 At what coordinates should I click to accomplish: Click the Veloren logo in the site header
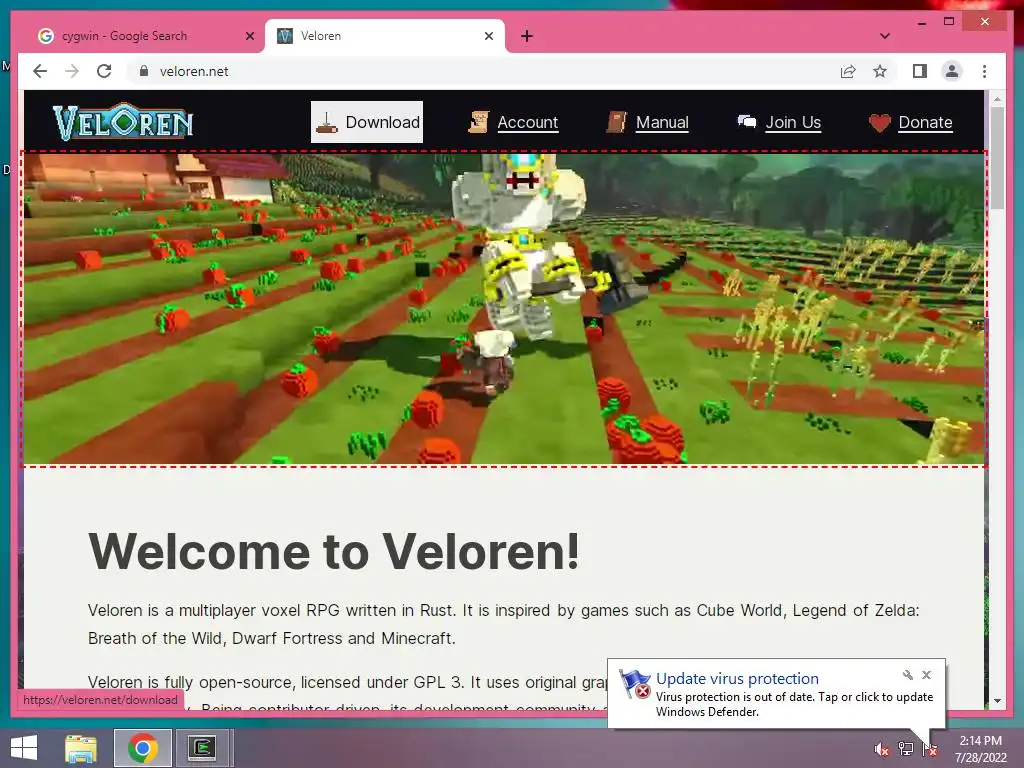coord(123,121)
